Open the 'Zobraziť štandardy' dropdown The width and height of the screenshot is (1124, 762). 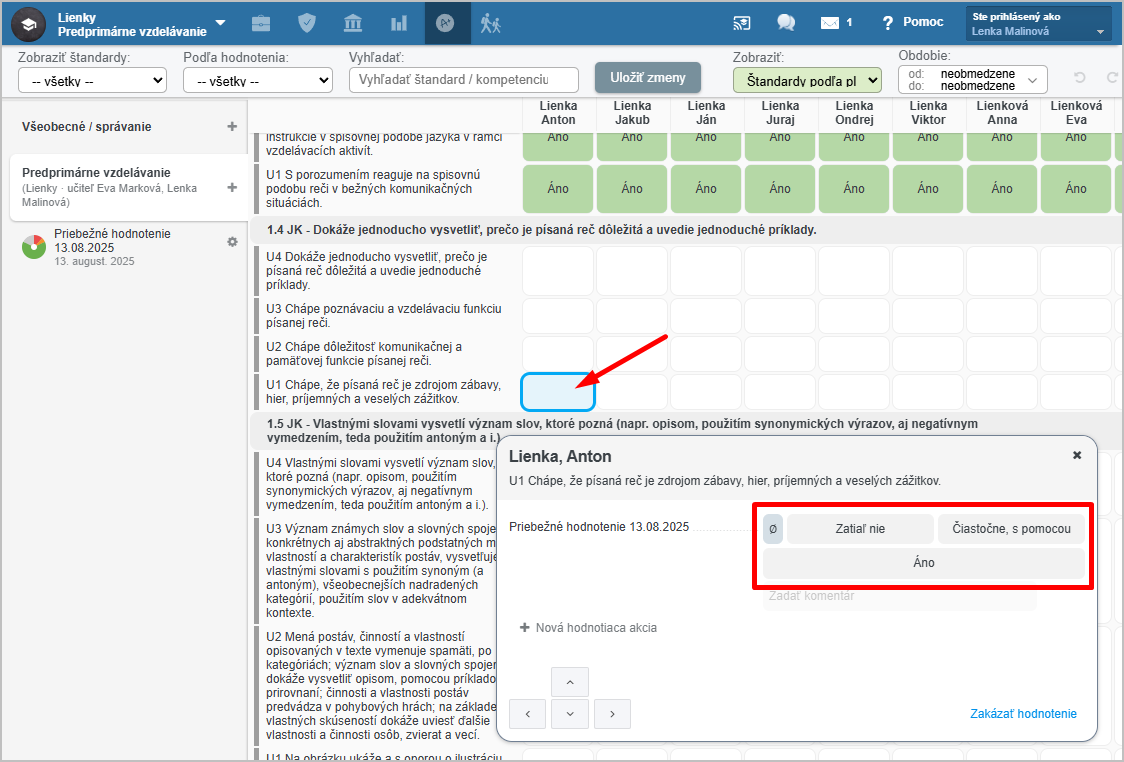[92, 80]
